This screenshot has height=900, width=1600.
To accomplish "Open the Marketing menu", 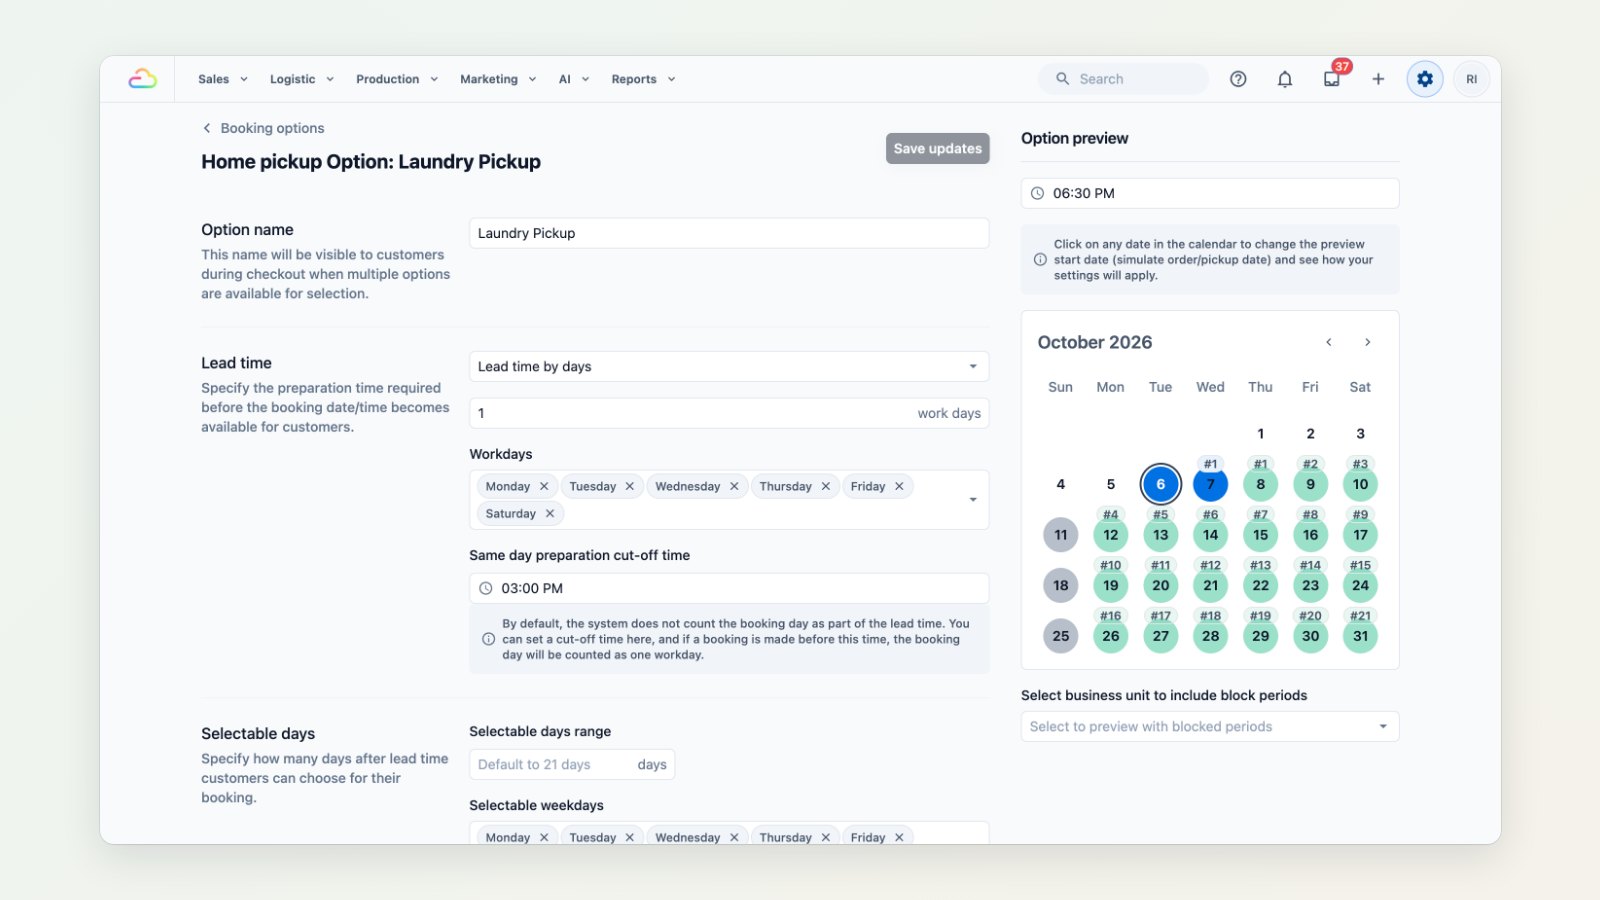I will [x=497, y=79].
